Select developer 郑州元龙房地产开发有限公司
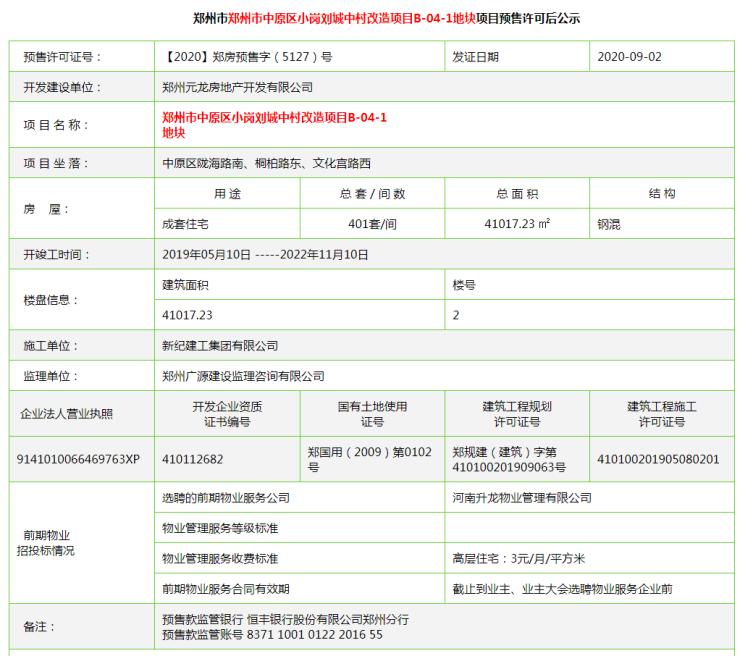Image resolution: width=740 pixels, height=656 pixels. pyautogui.click(x=237, y=87)
